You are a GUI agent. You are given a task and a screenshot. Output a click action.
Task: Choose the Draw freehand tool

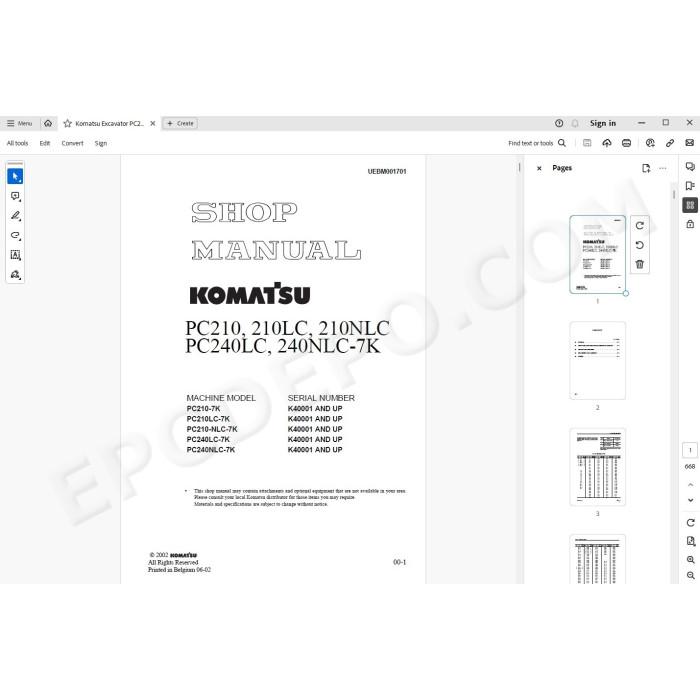click(15, 235)
